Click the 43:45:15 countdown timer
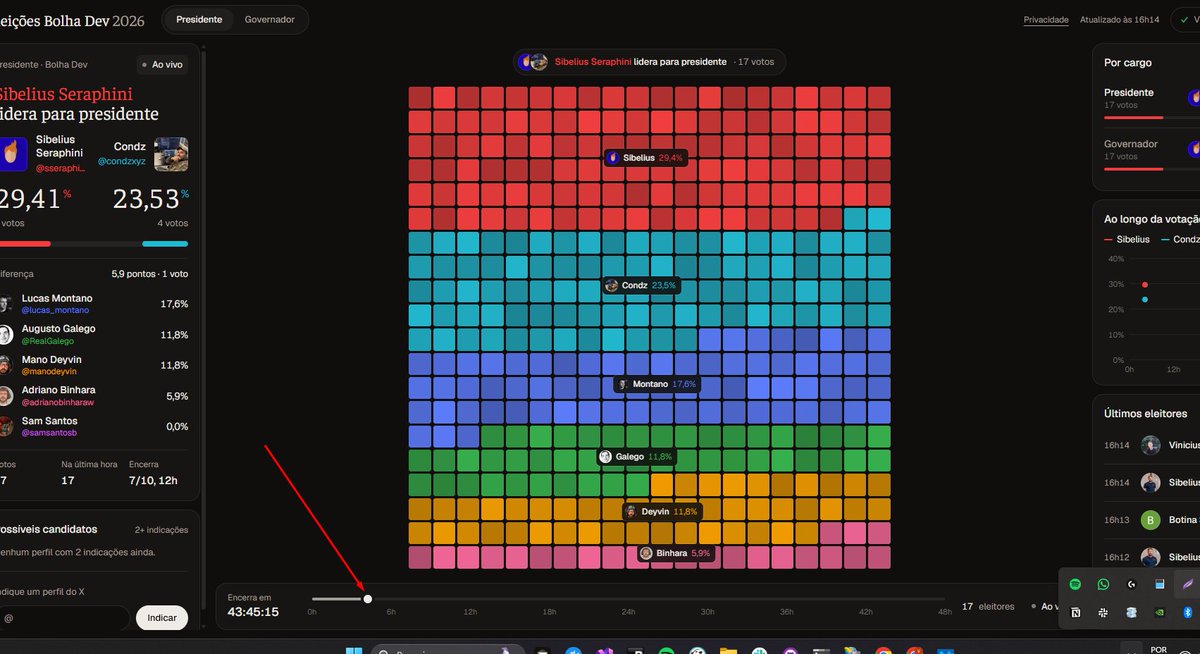This screenshot has width=1200, height=654. [x=253, y=611]
